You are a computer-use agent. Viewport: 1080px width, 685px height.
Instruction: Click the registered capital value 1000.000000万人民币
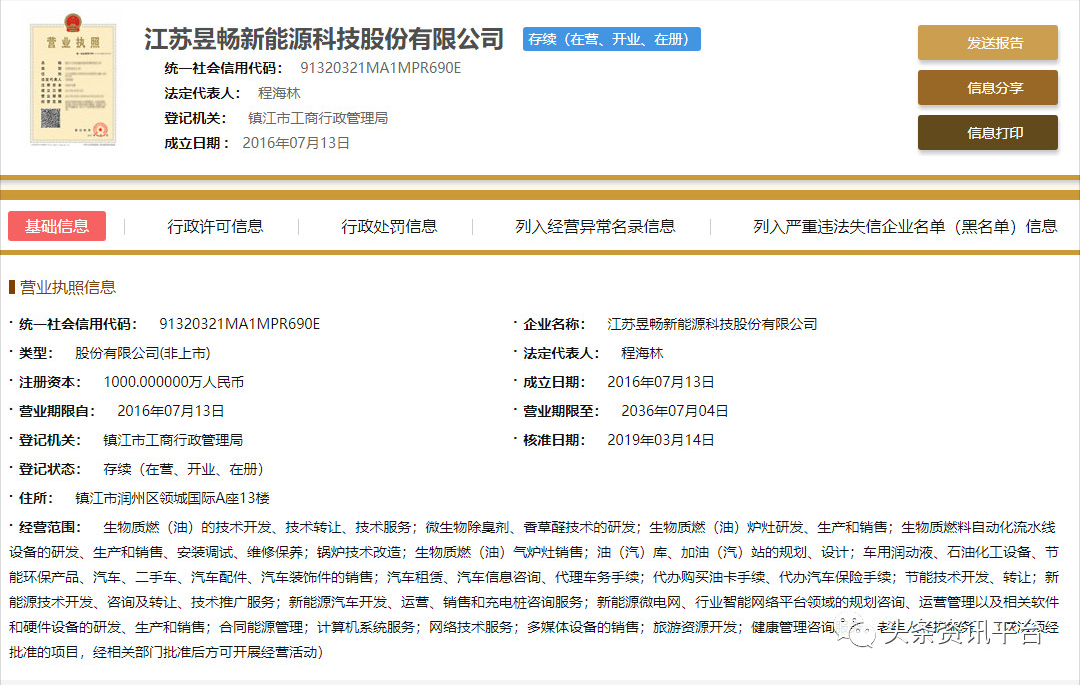coord(174,382)
